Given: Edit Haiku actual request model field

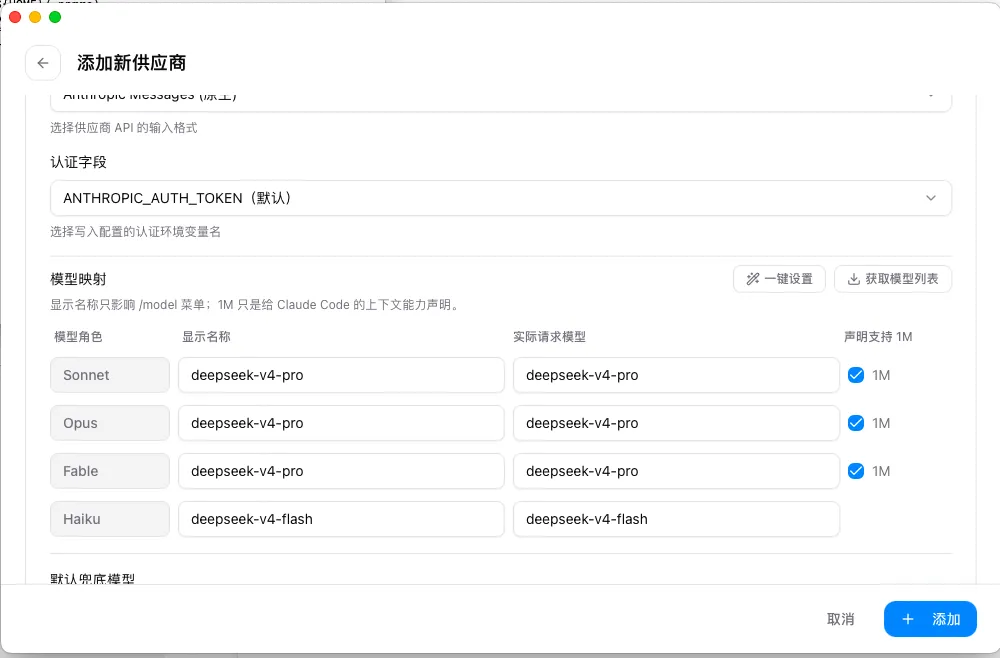Looking at the screenshot, I should point(676,519).
